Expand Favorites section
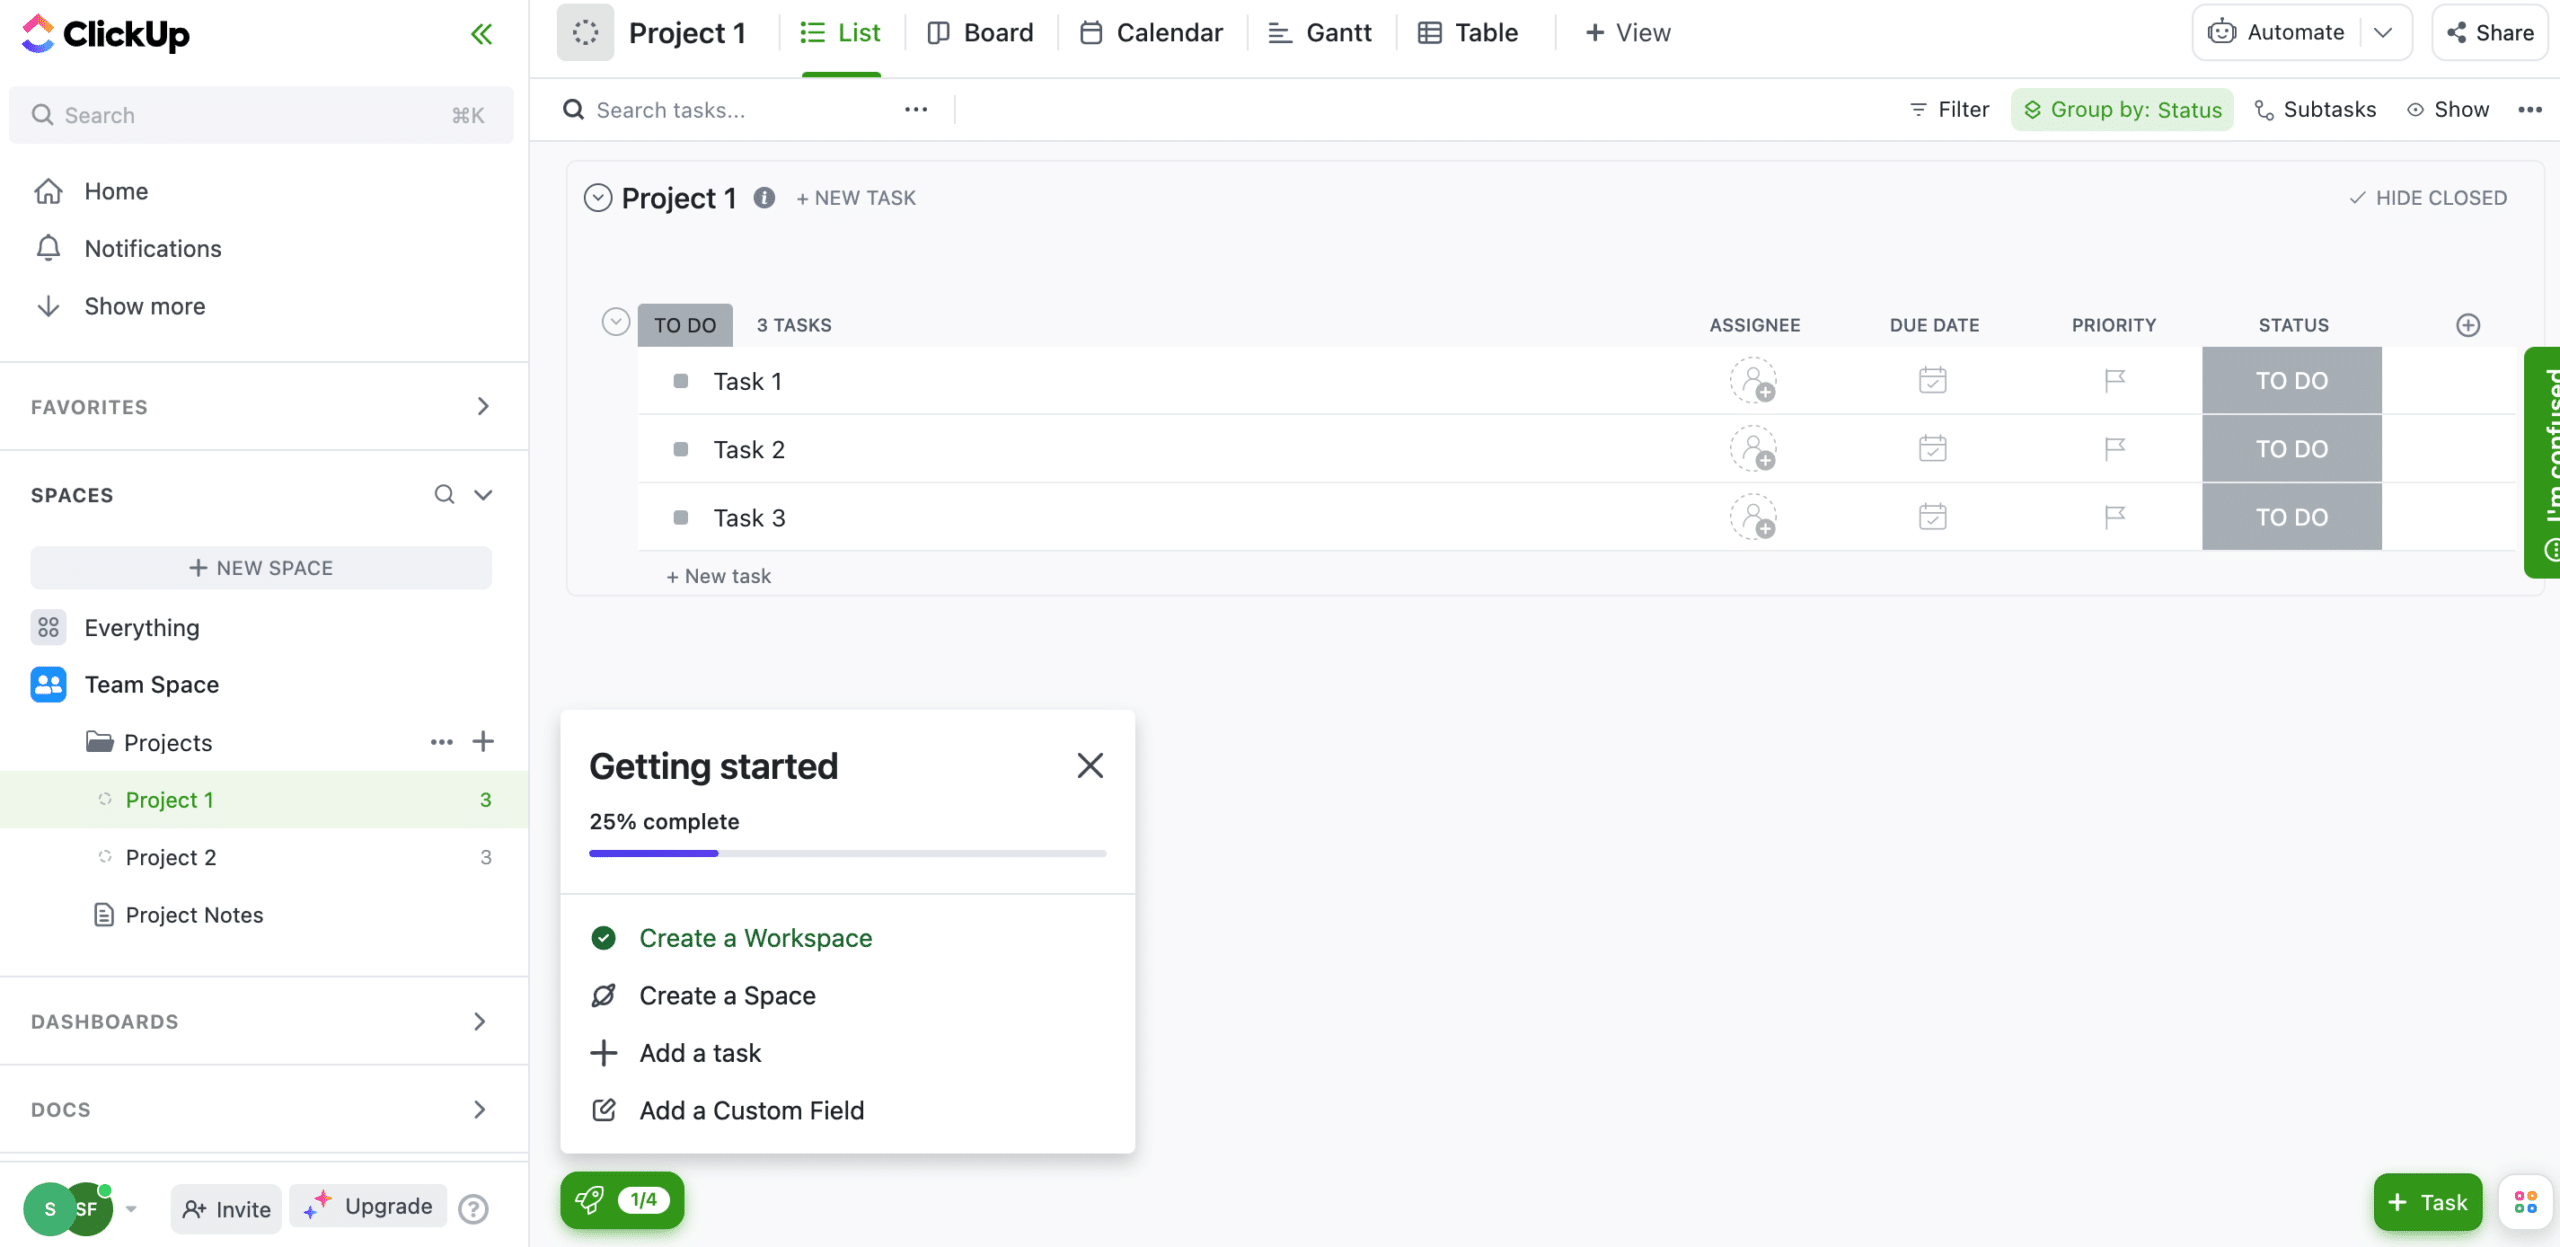Viewport: 2560px width, 1247px height. (x=483, y=406)
